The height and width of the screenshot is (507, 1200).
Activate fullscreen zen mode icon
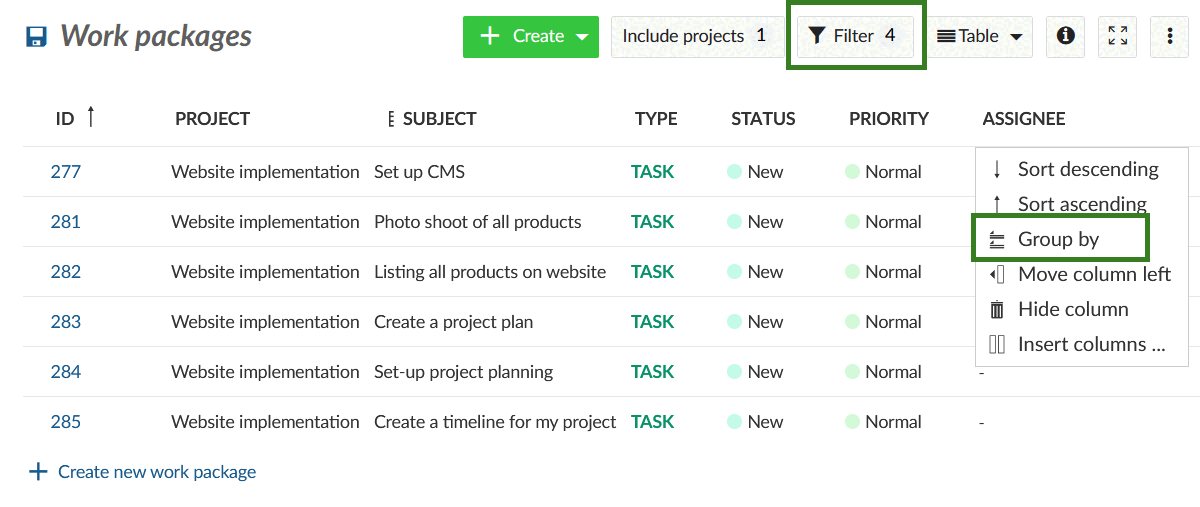coord(1118,36)
